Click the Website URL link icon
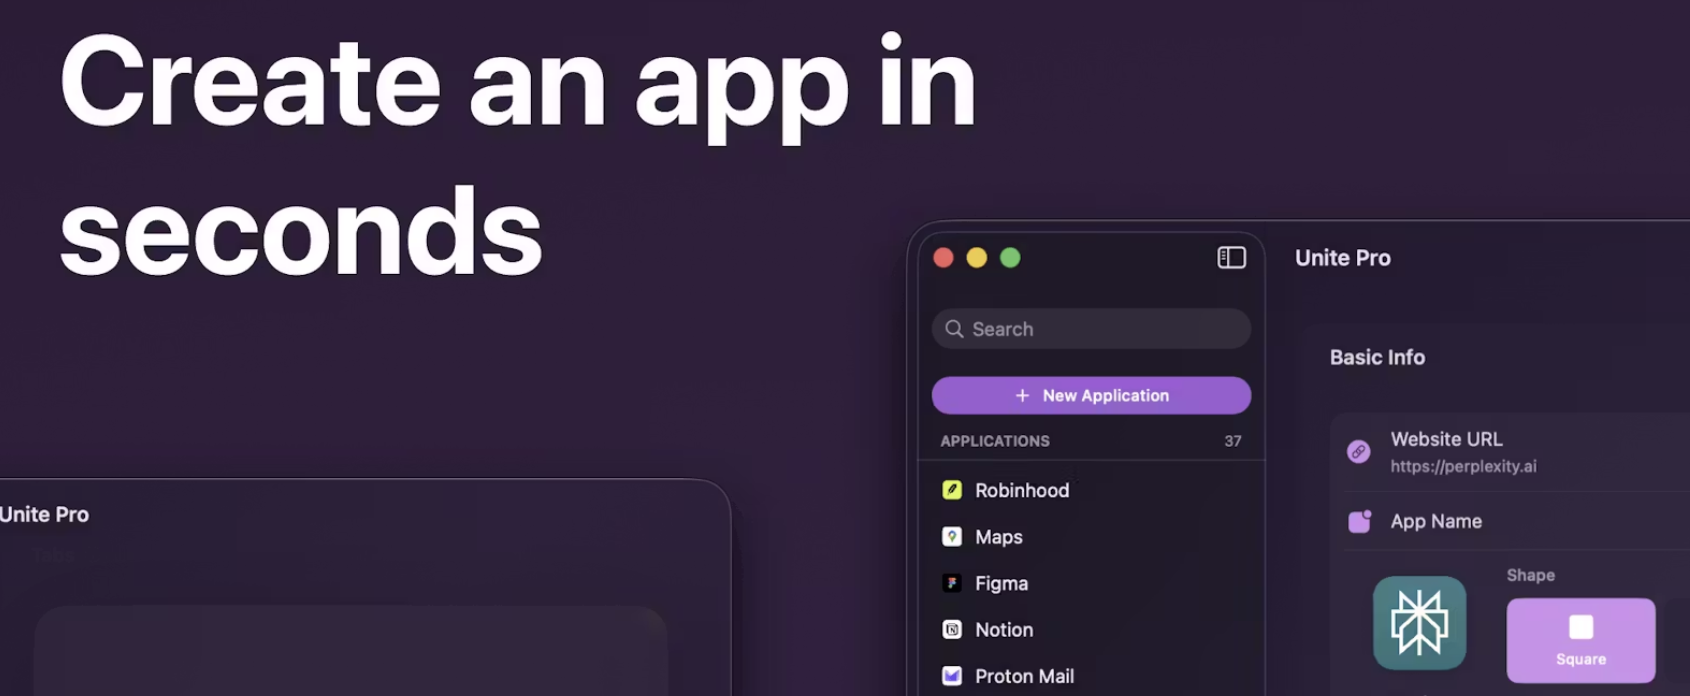Viewport: 1690px width, 696px height. click(x=1358, y=452)
